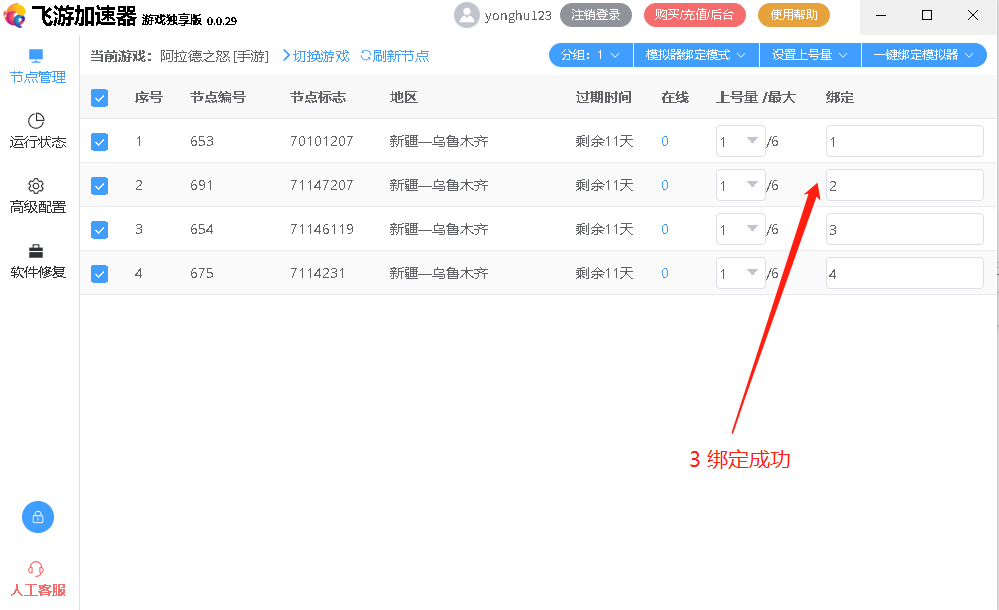
Task: Click node flag 71146119
Action: point(322,229)
